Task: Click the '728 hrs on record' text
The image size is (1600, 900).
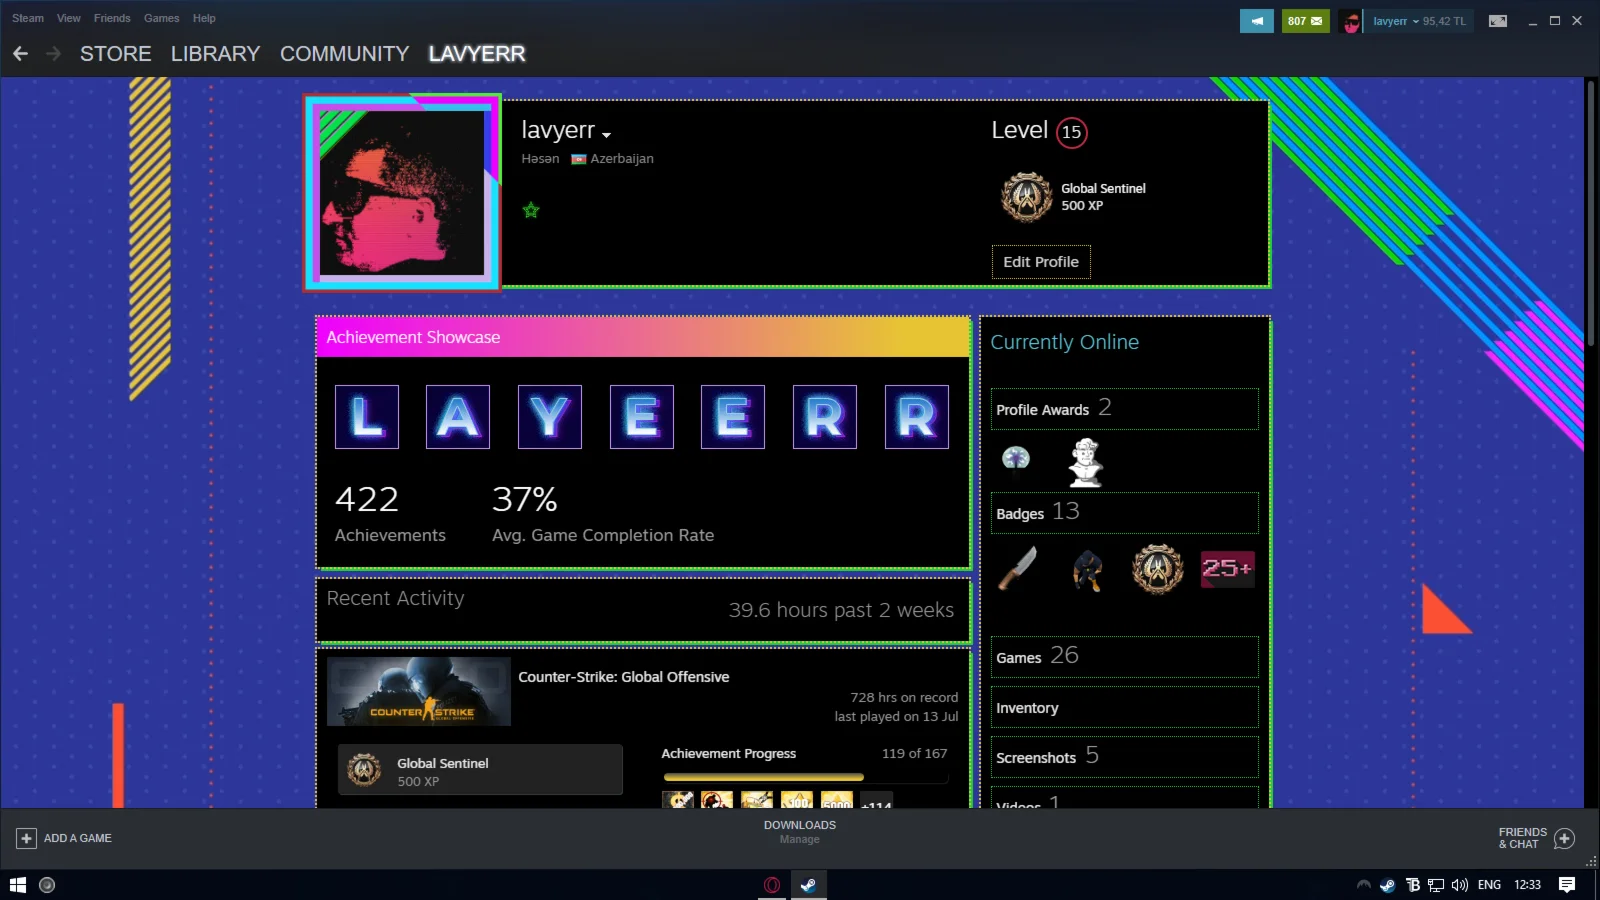Action: coord(904,698)
